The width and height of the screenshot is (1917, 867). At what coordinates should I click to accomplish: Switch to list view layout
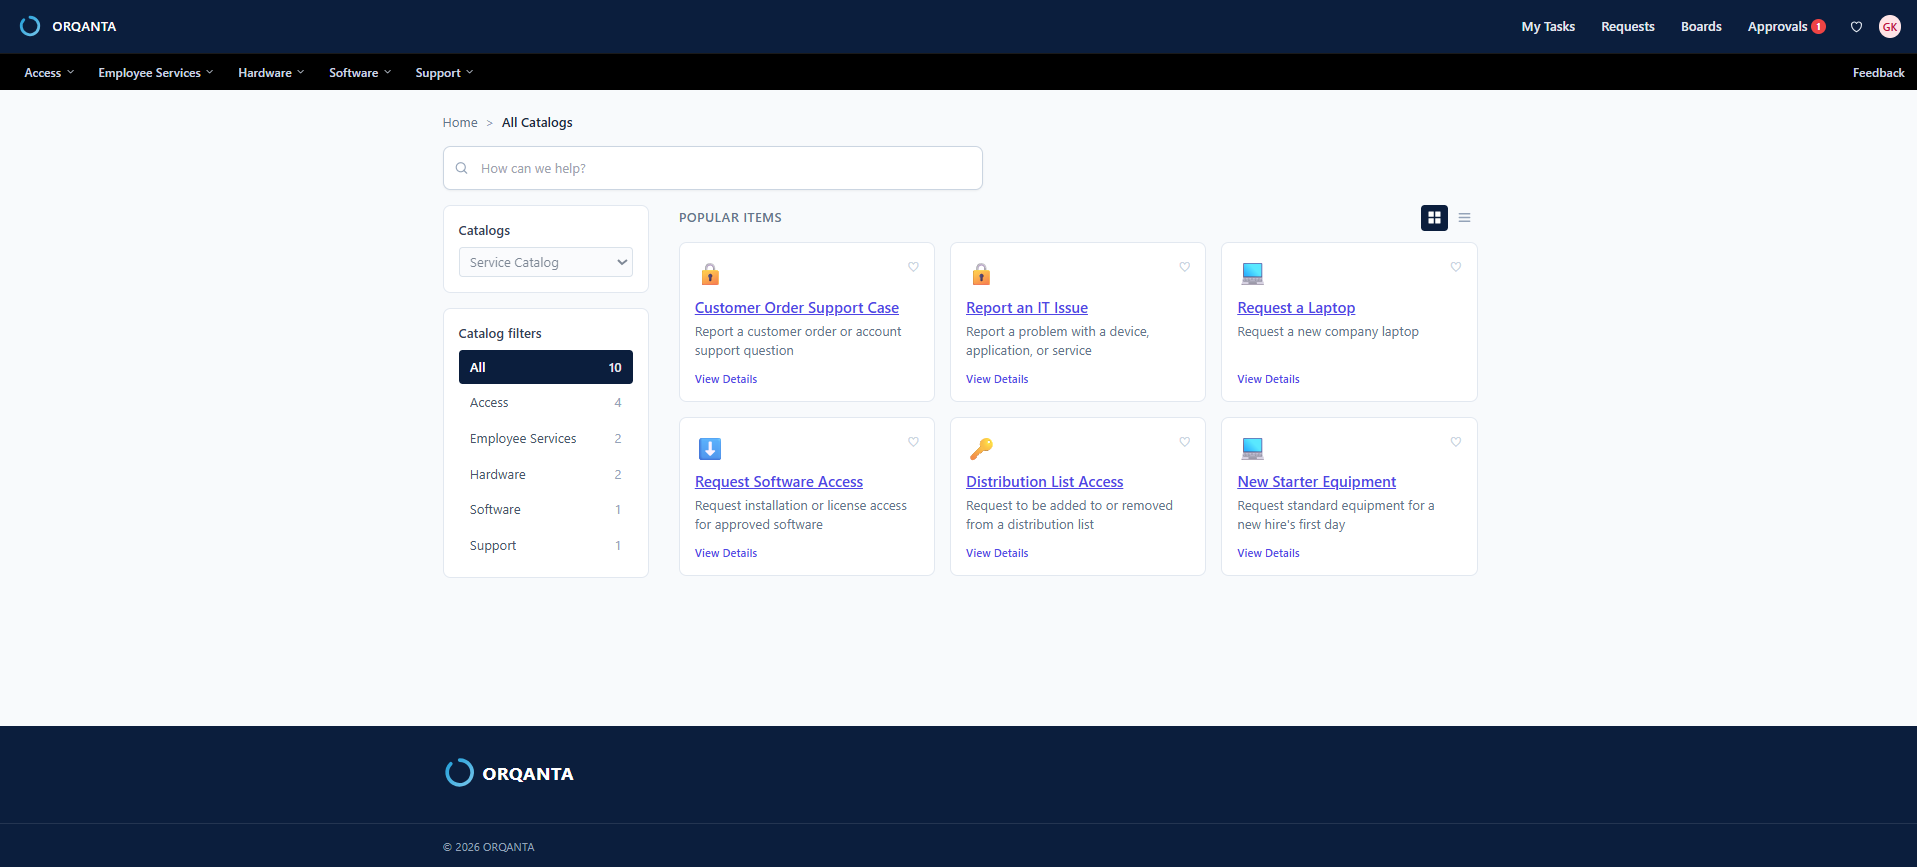(x=1464, y=217)
